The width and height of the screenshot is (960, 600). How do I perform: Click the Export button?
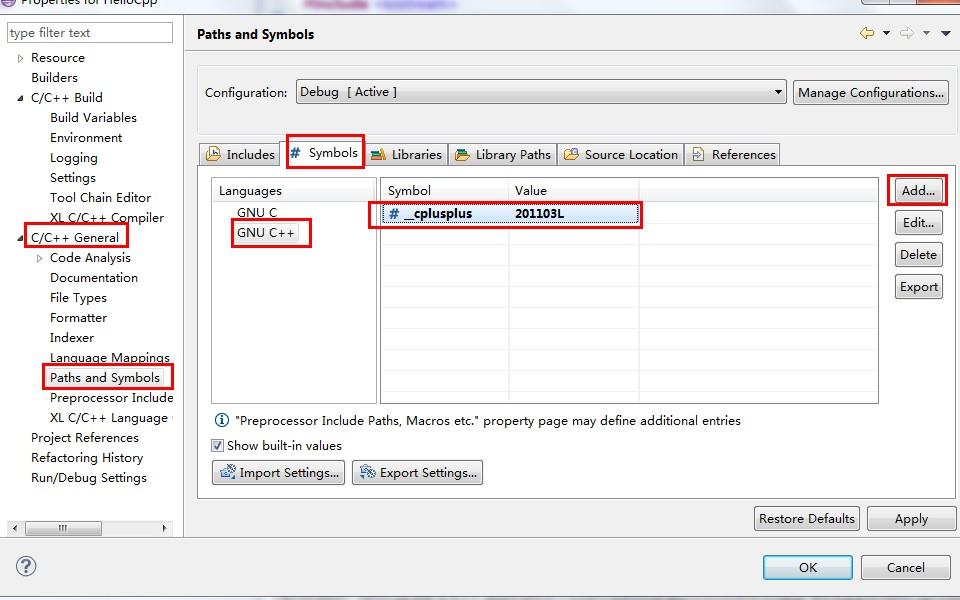918,287
